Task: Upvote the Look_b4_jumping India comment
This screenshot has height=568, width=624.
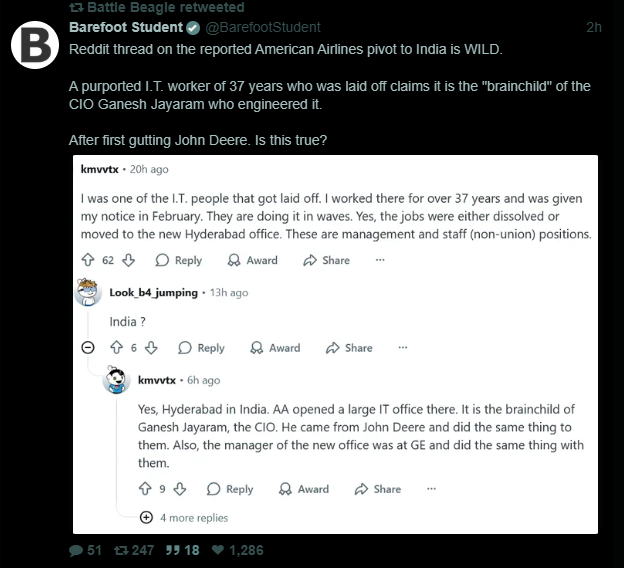Action: click(x=116, y=348)
